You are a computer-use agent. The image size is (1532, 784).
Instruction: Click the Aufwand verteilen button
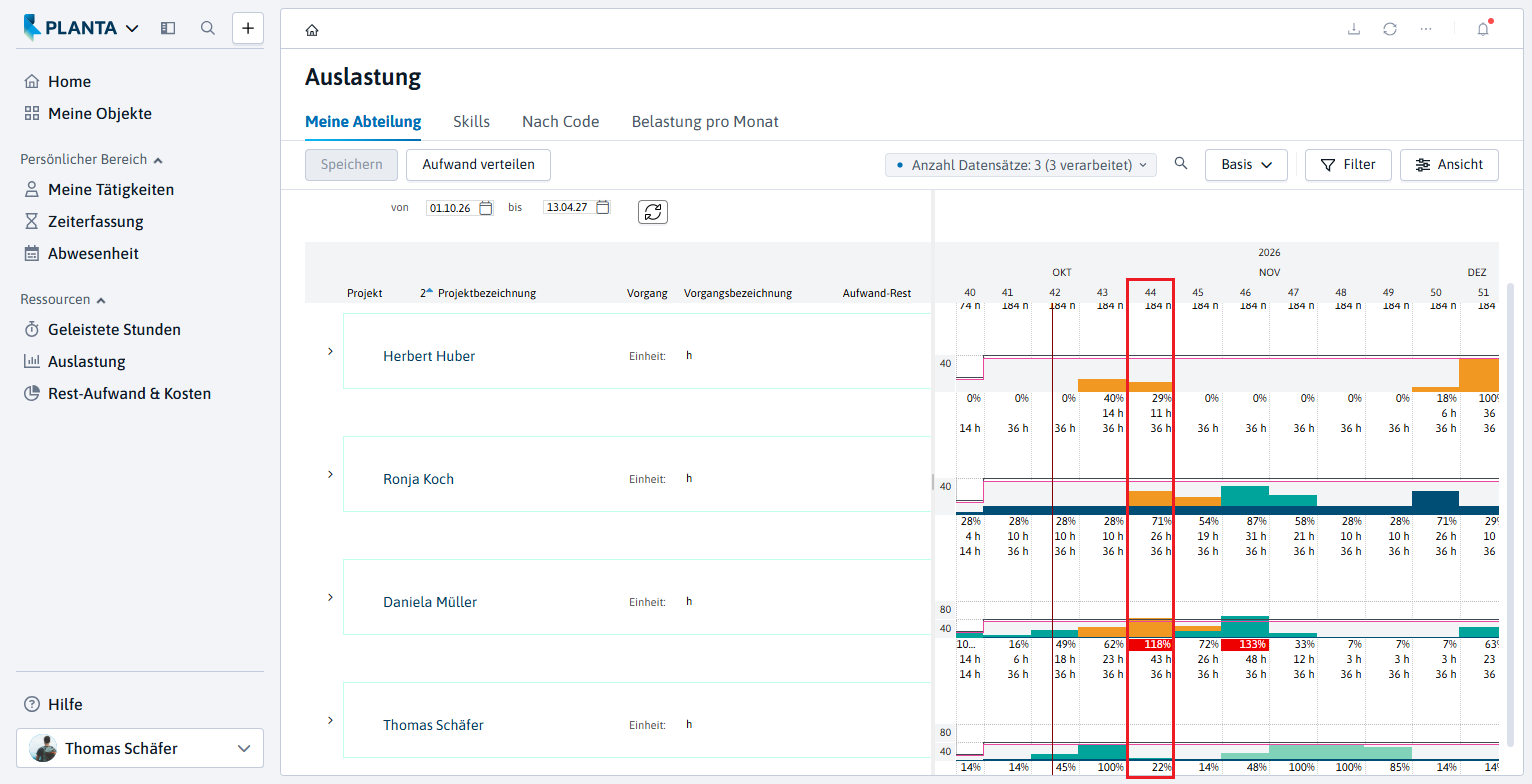point(478,165)
